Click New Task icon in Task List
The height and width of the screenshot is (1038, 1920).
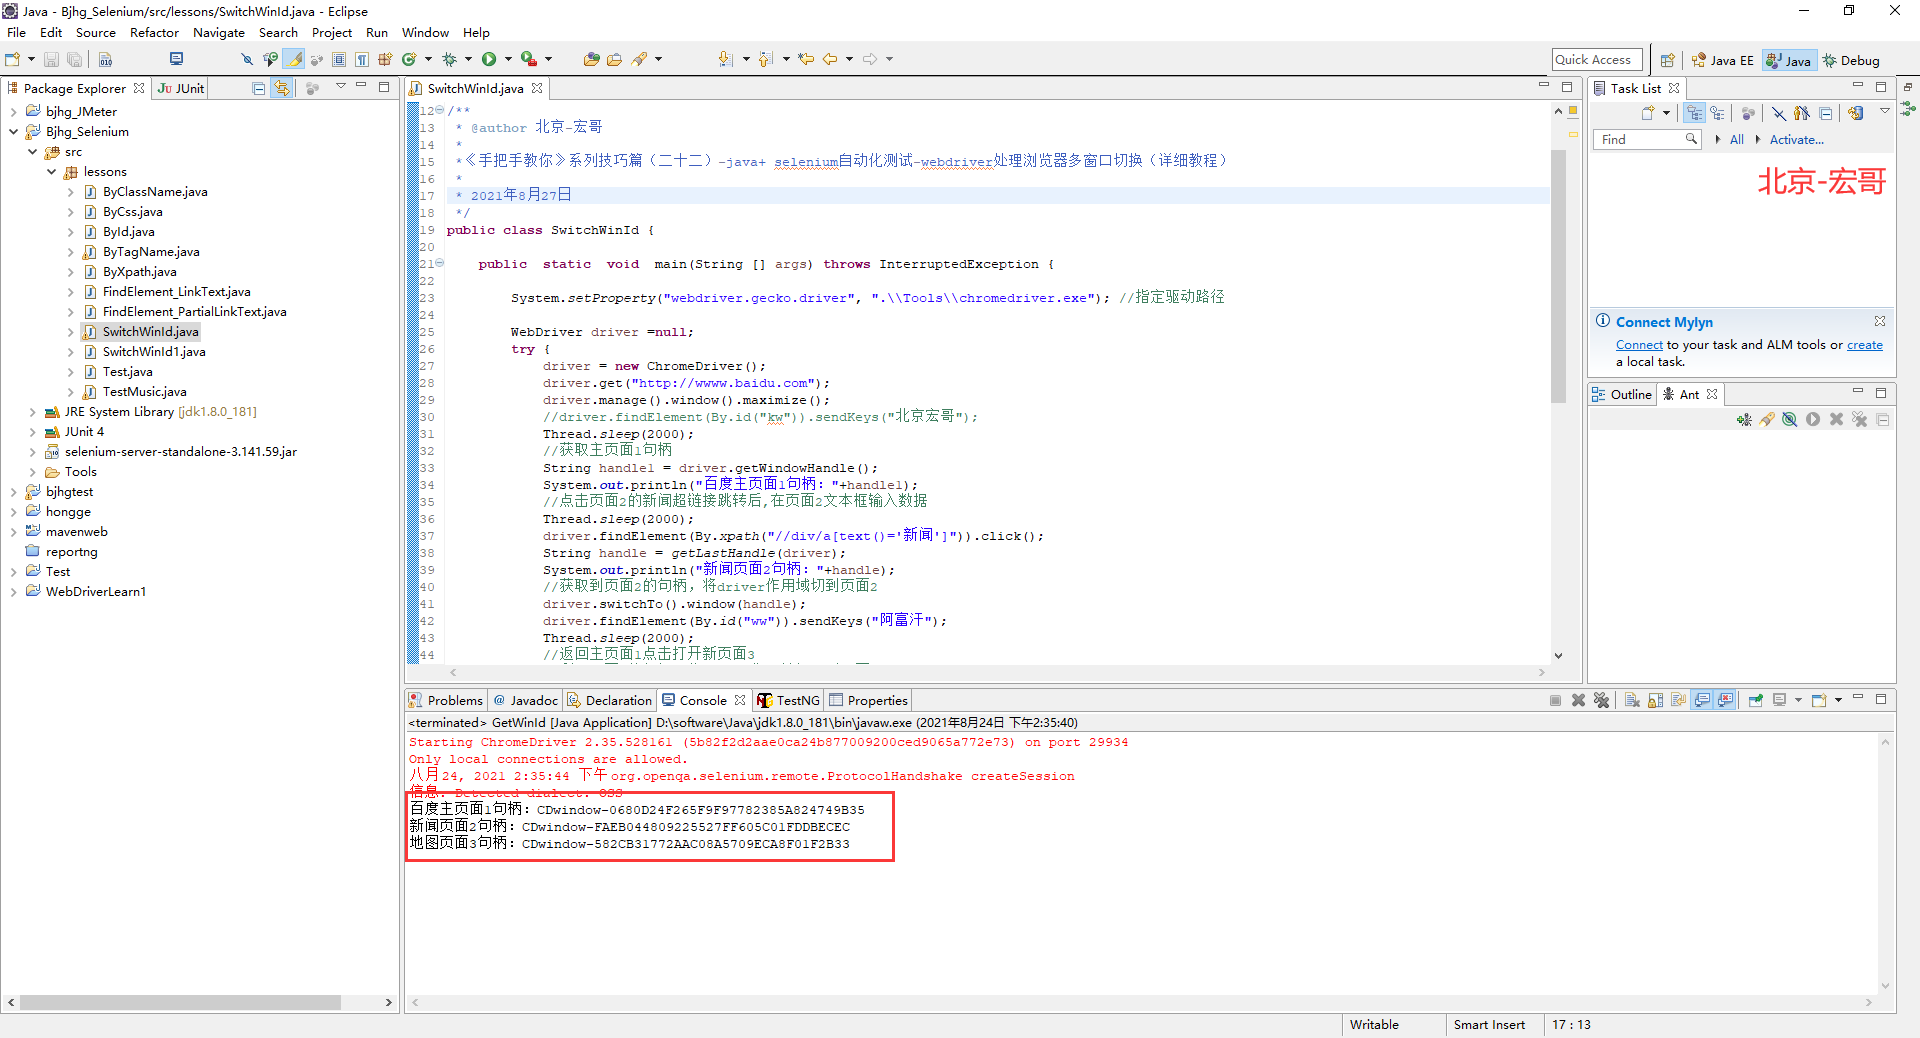[x=1648, y=113]
